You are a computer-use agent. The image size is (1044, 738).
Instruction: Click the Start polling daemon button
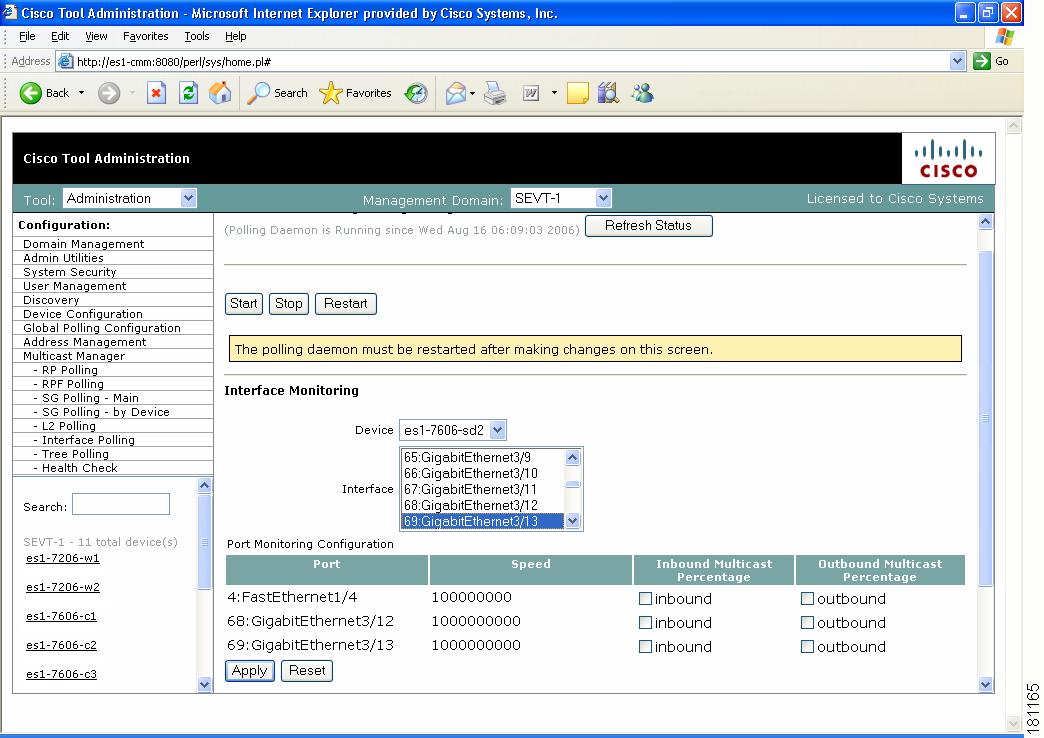pyautogui.click(x=244, y=304)
